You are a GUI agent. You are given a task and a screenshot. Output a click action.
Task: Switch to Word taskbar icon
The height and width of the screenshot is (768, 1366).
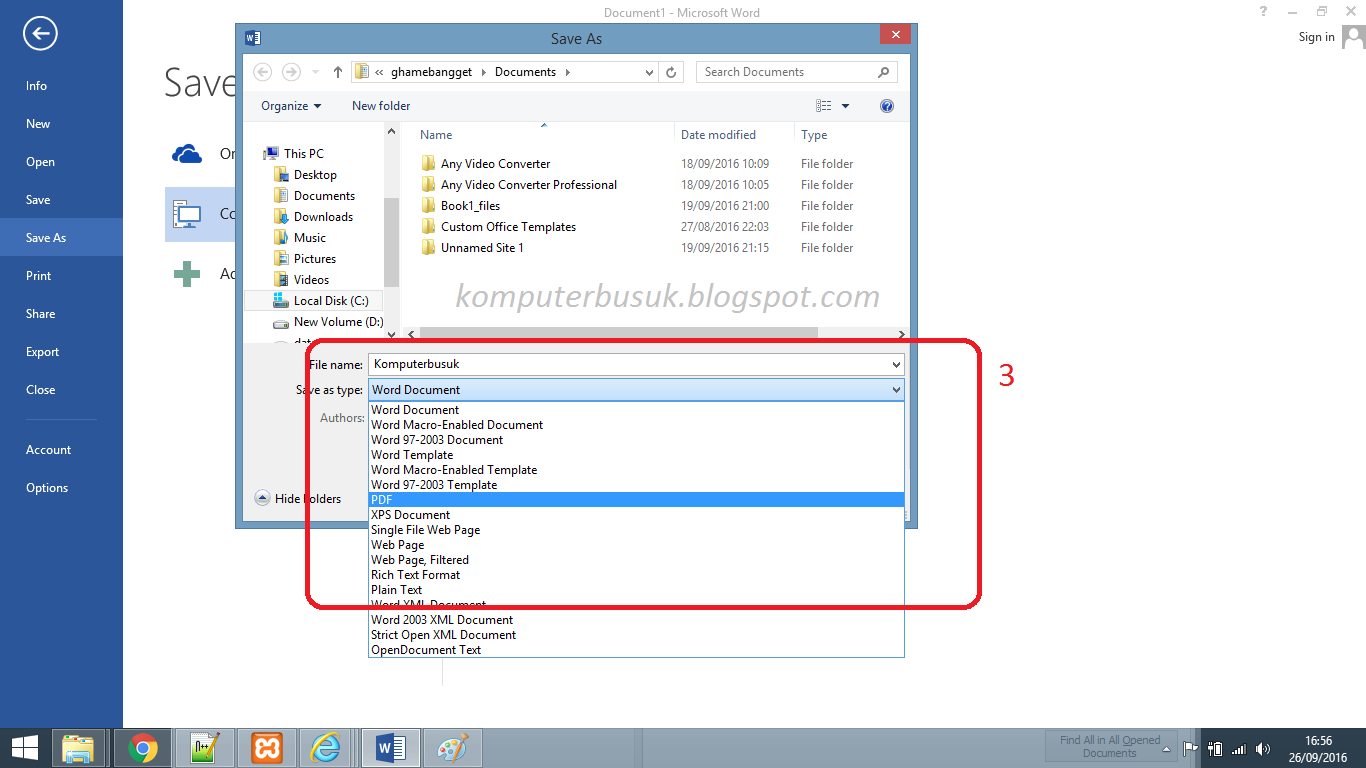[x=390, y=748]
